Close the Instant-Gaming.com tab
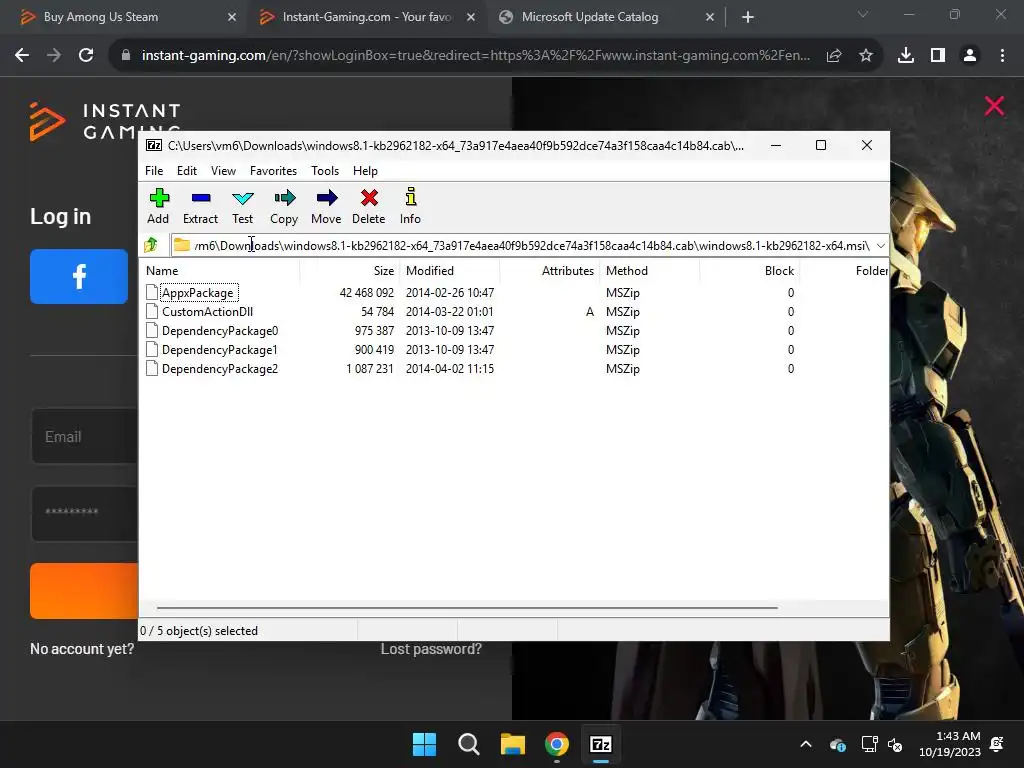 471,18
